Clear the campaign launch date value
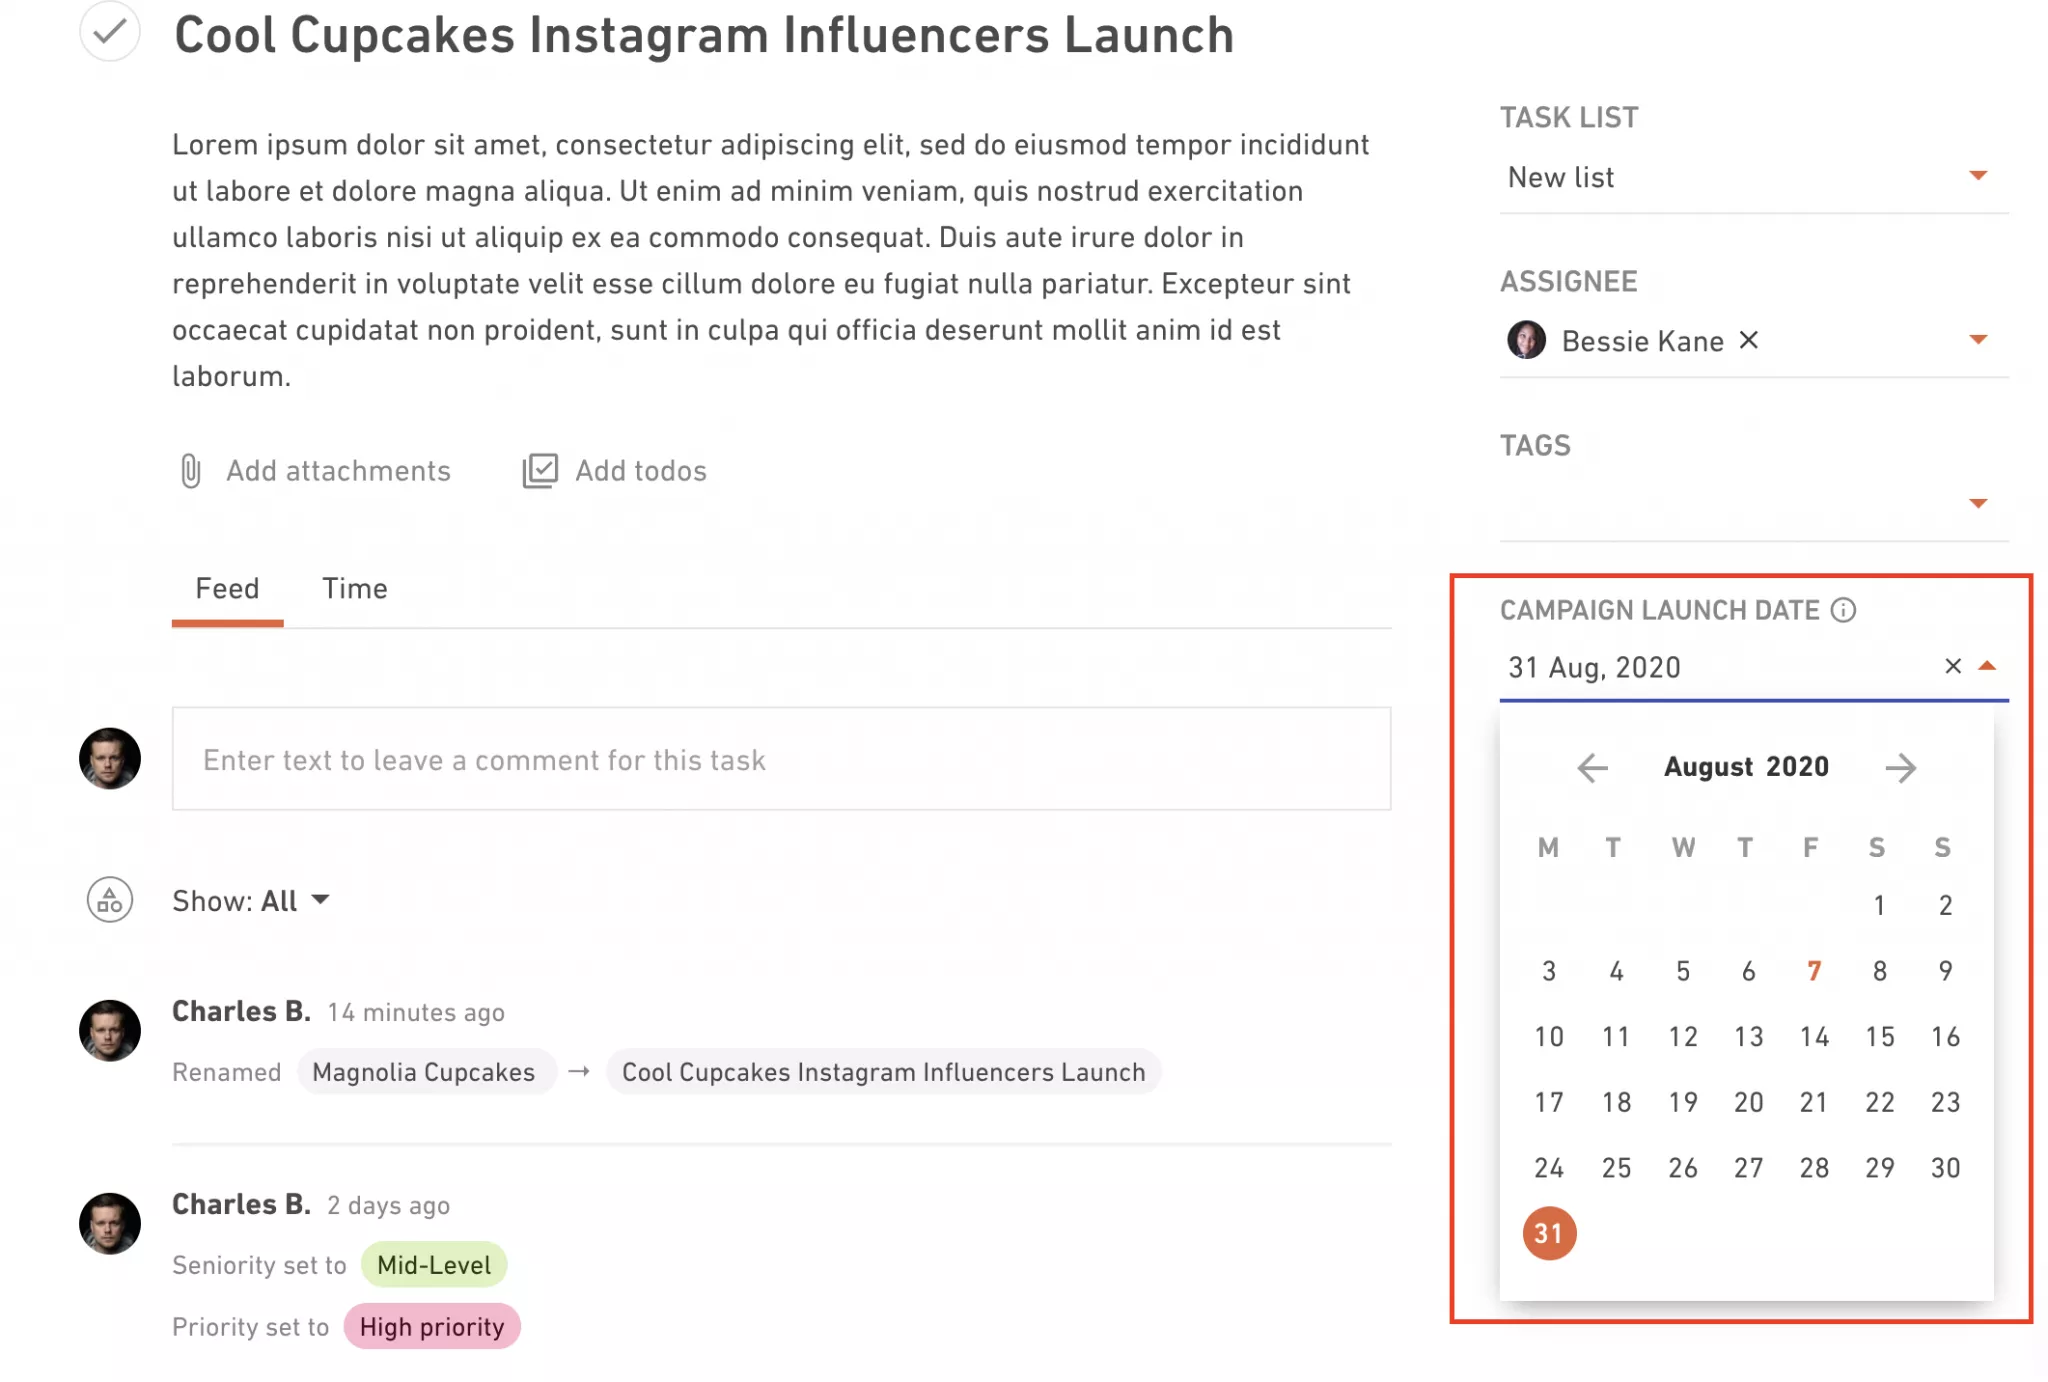 pos(1952,666)
